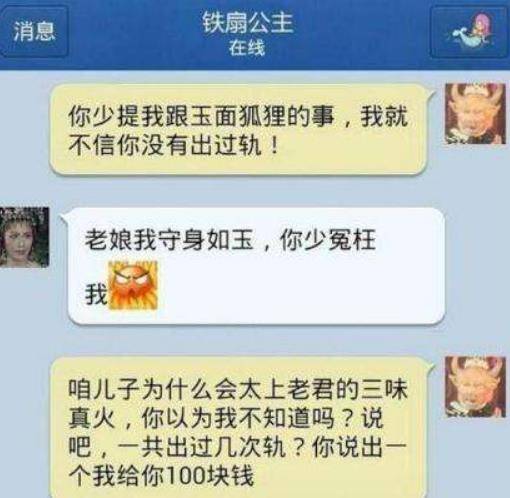Open 铁扇公主's avatar on the left
510x498 pixels.
pyautogui.click(x=25, y=237)
